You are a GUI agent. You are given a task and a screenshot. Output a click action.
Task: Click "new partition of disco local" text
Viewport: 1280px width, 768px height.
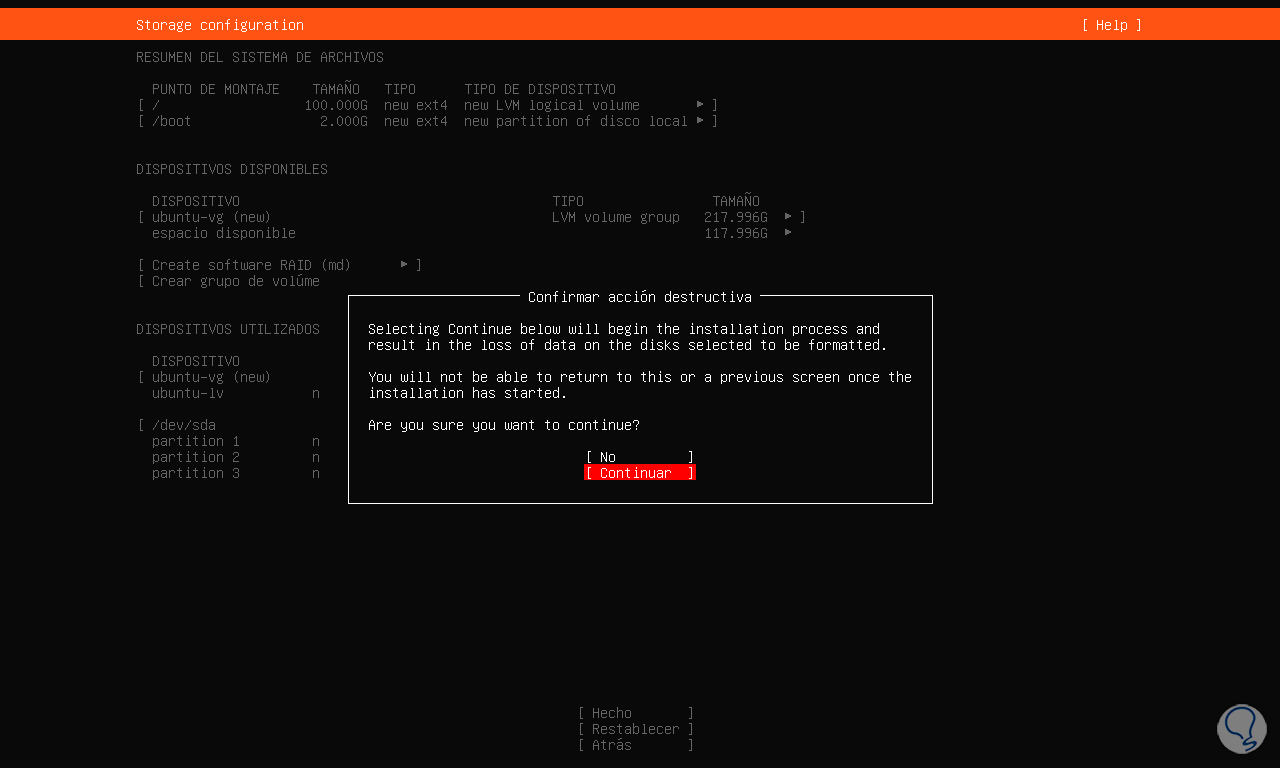coord(576,121)
